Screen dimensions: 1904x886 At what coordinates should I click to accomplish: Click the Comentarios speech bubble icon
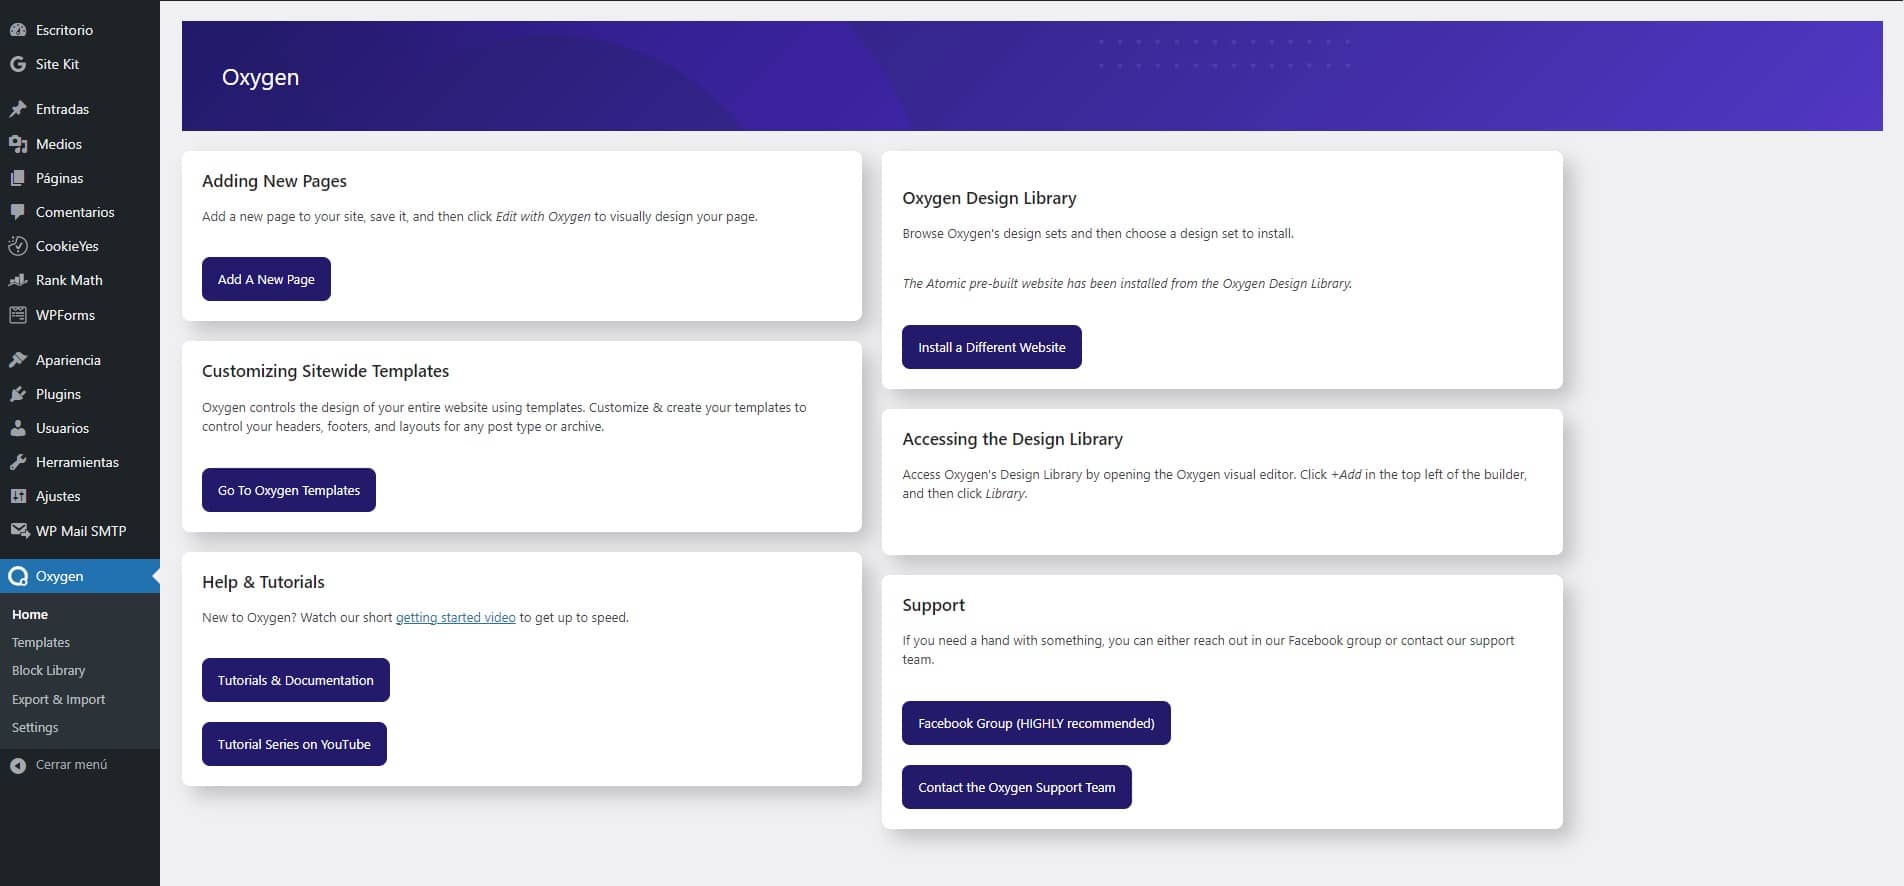click(x=18, y=212)
